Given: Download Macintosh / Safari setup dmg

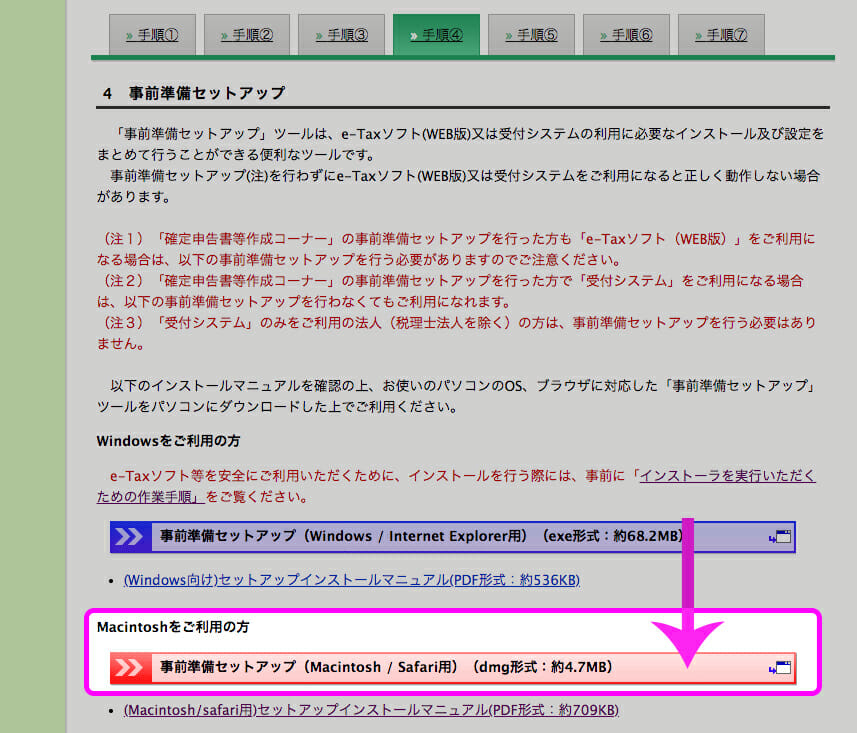Looking at the screenshot, I should (x=453, y=667).
